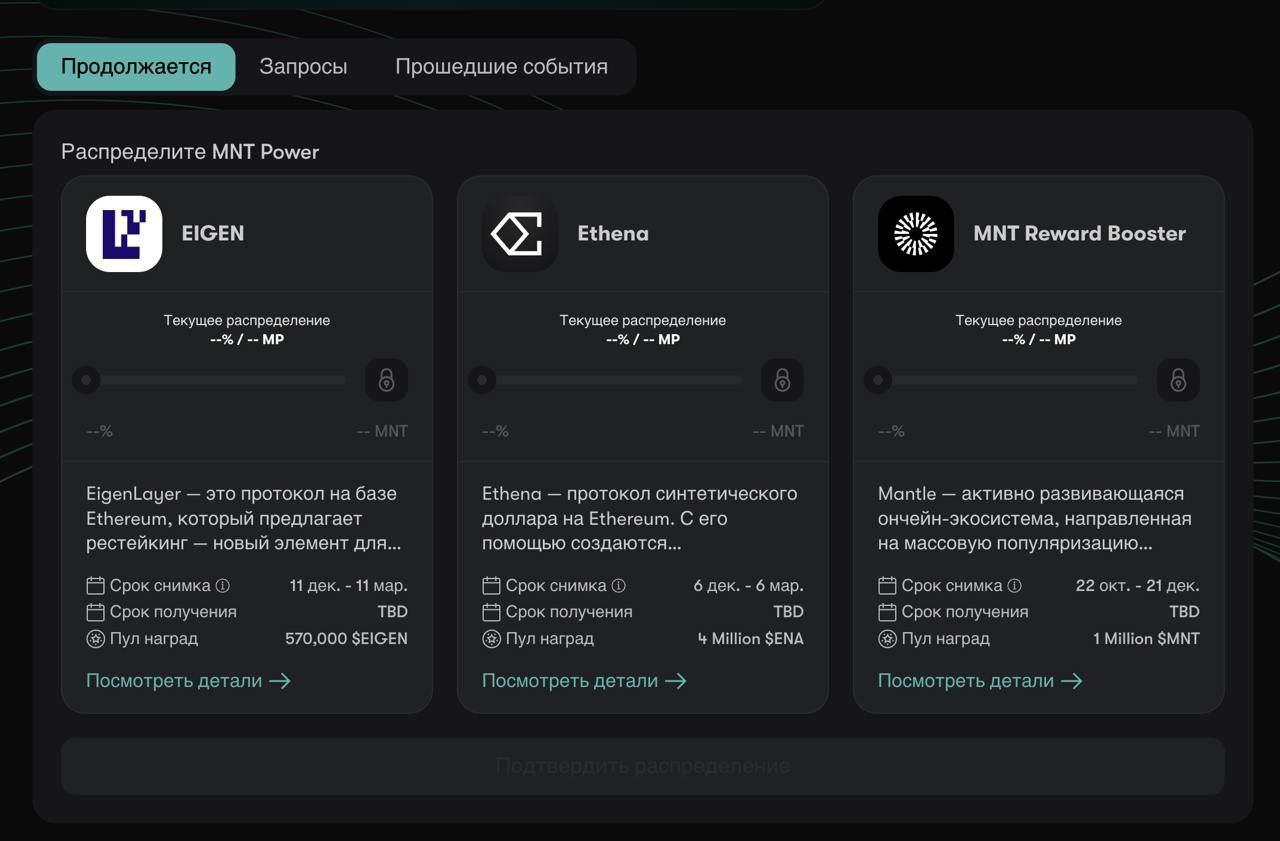Click arrow after MNT Booster Посмотреть детали
Viewport: 1280px width, 841px height.
[x=1072, y=681]
